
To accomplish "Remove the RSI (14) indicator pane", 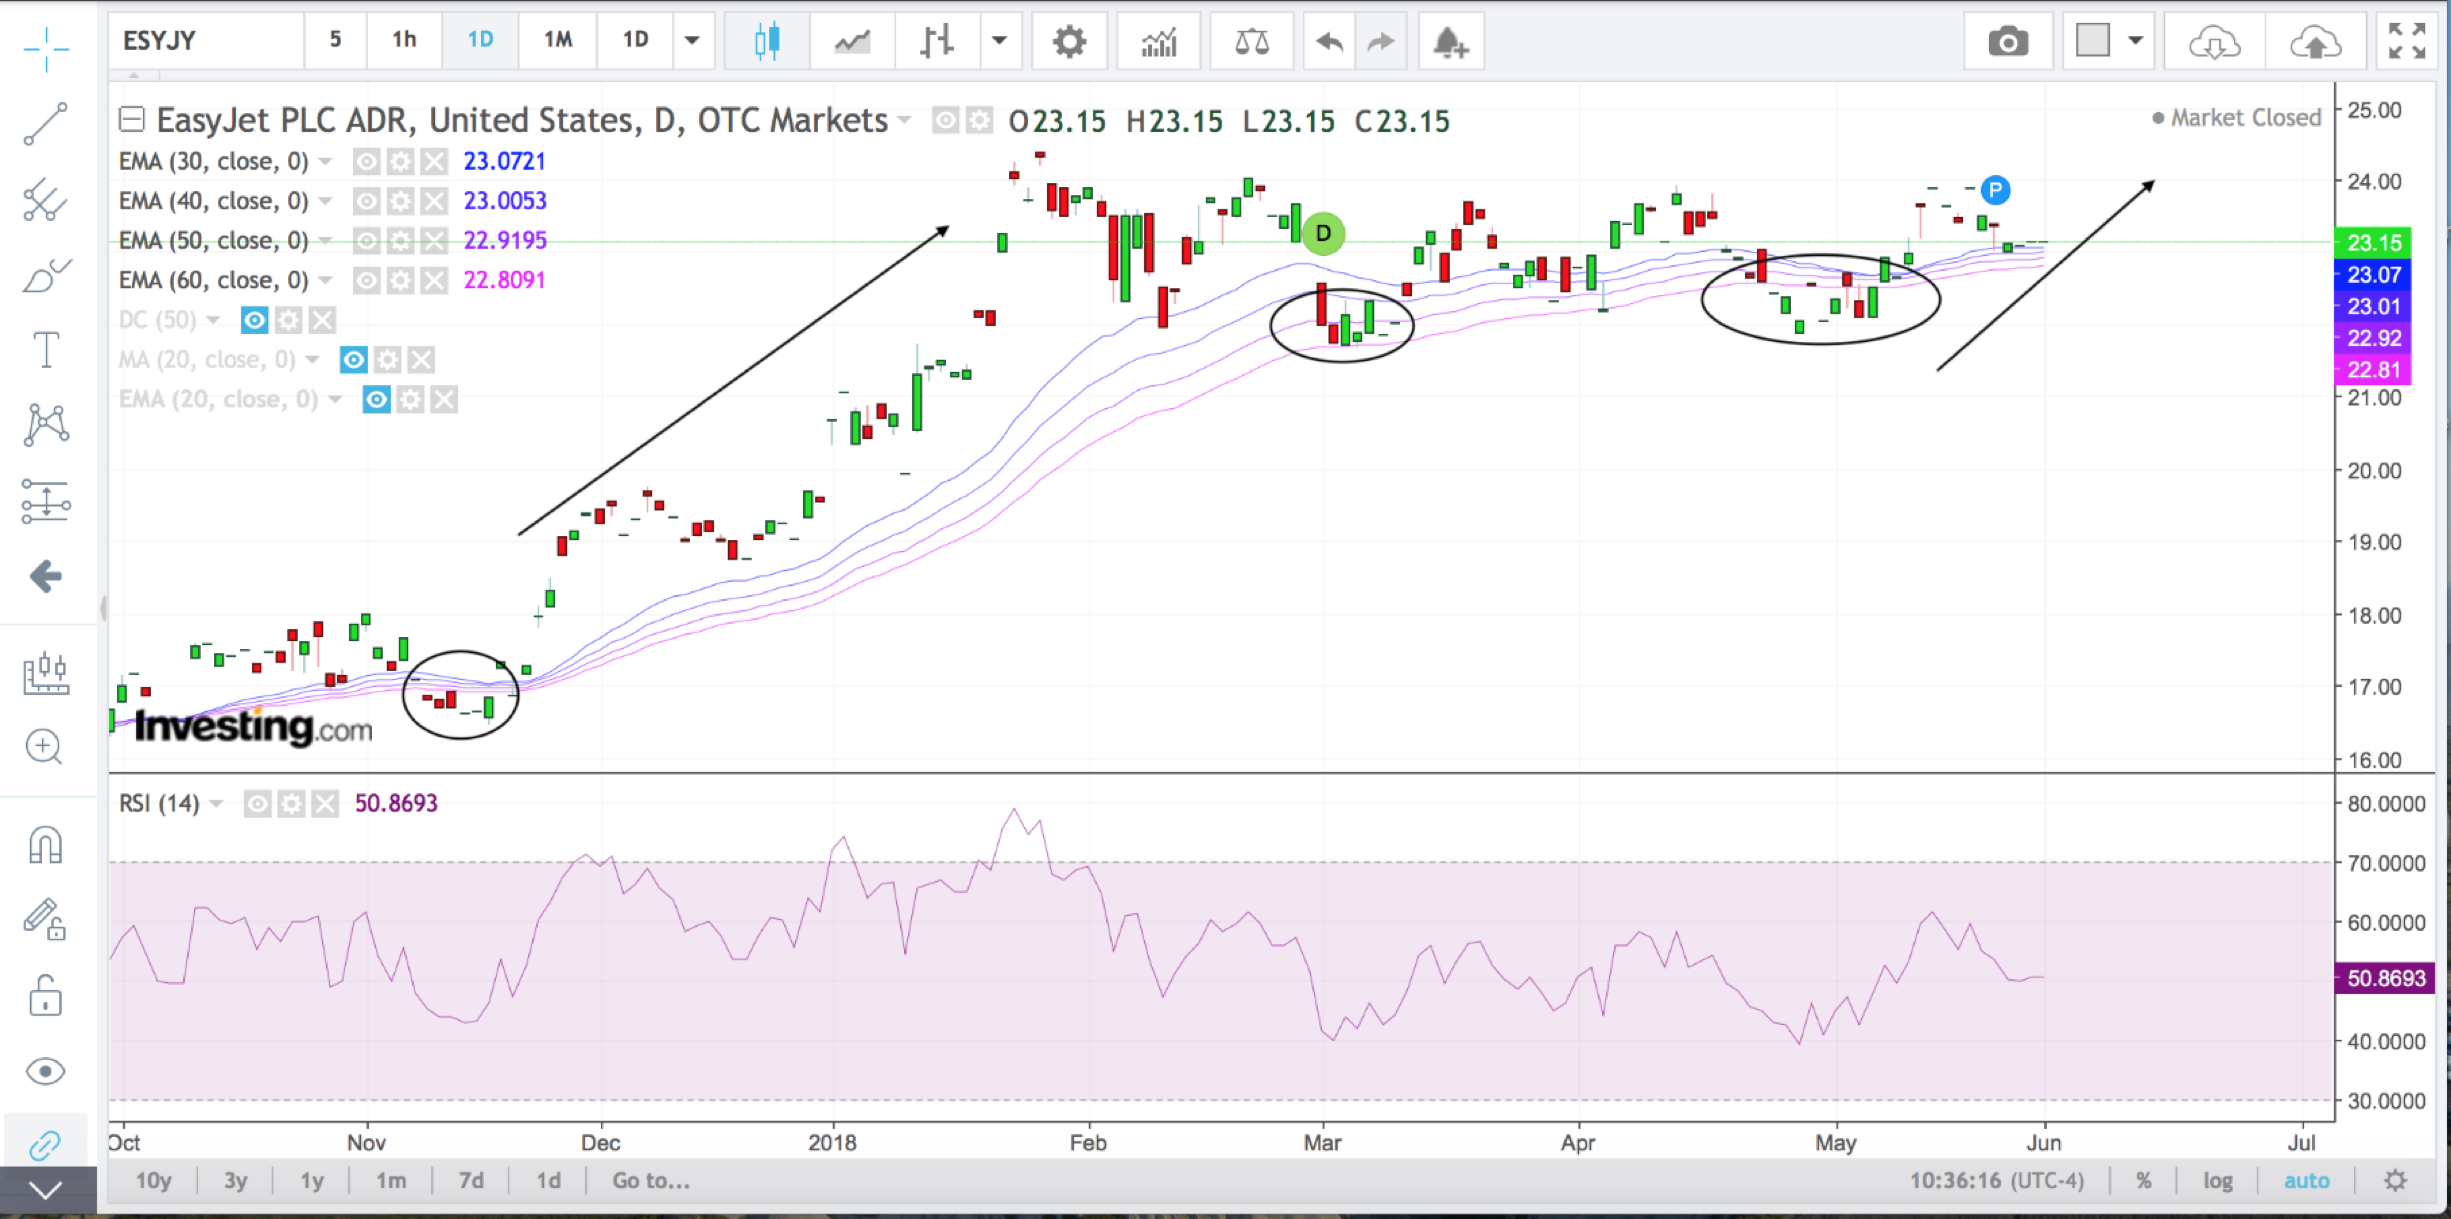I will point(324,804).
